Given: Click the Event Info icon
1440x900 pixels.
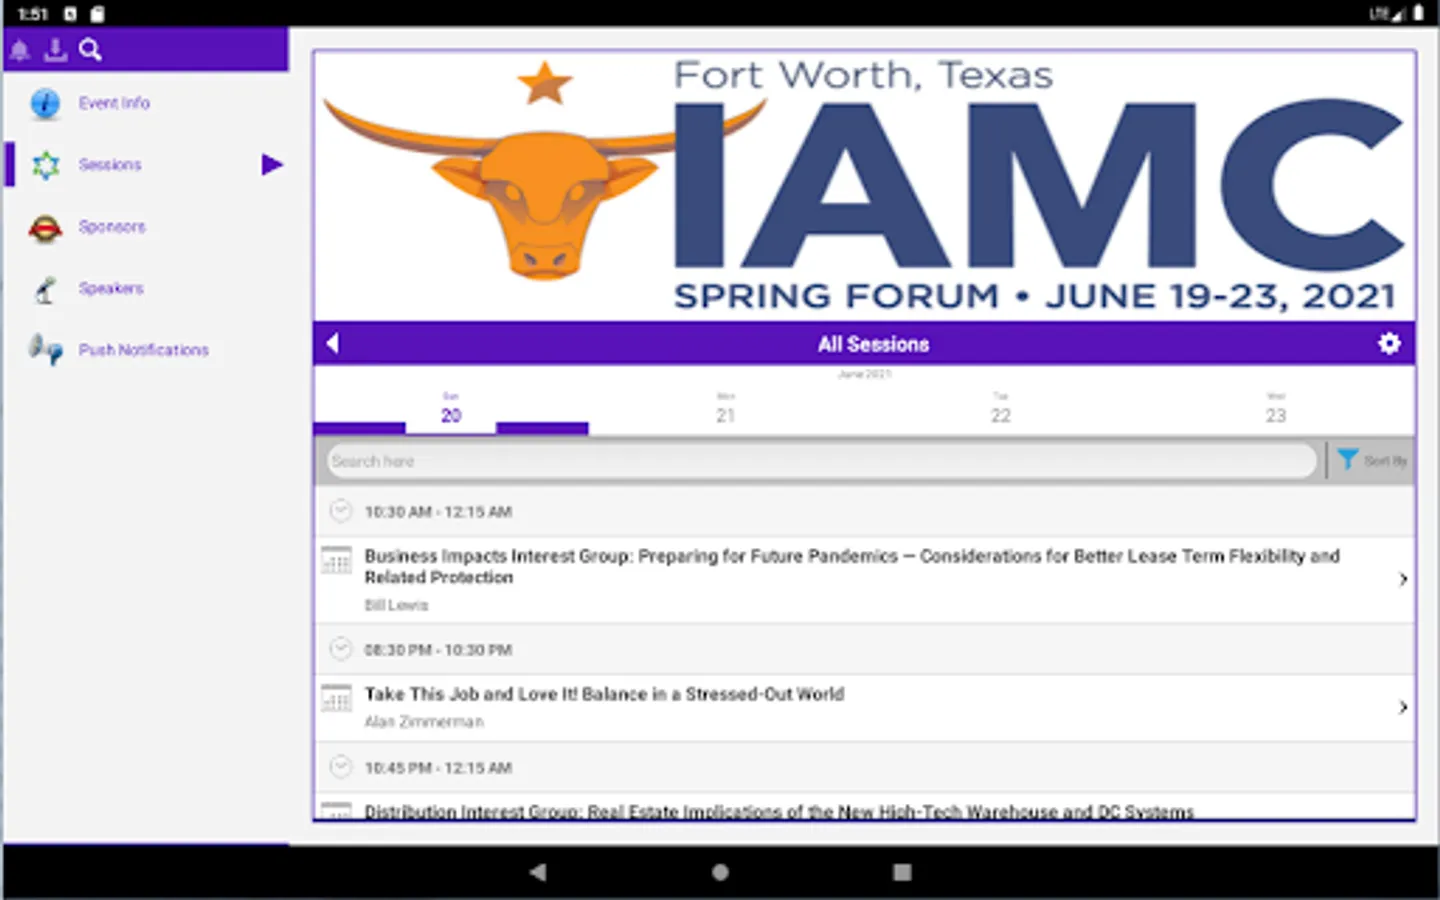Looking at the screenshot, I should (x=45, y=103).
